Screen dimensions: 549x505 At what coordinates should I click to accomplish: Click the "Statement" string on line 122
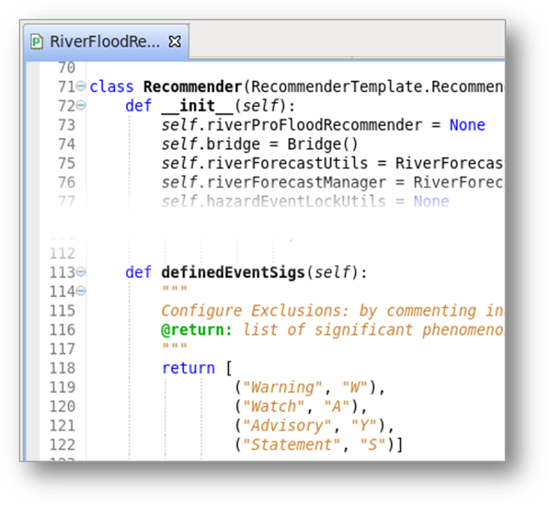coord(291,445)
